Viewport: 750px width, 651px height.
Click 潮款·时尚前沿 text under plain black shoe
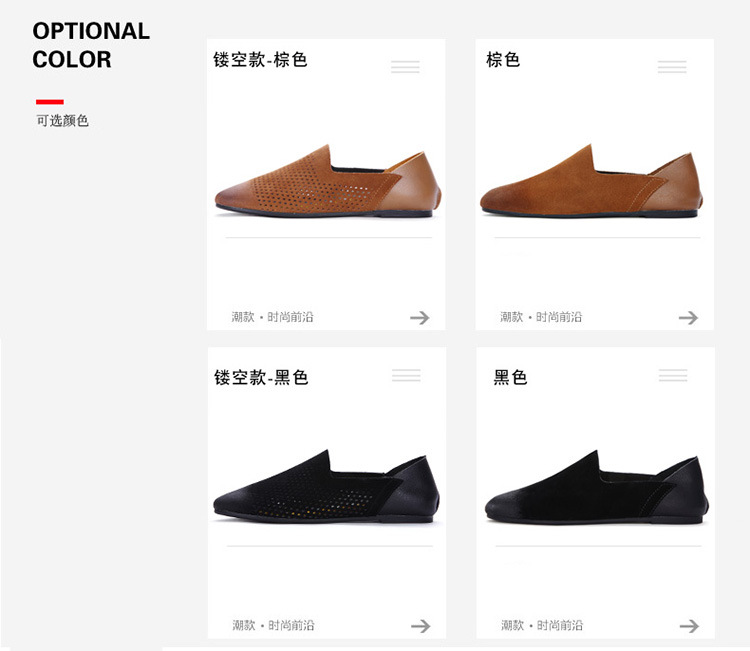[x=542, y=625]
